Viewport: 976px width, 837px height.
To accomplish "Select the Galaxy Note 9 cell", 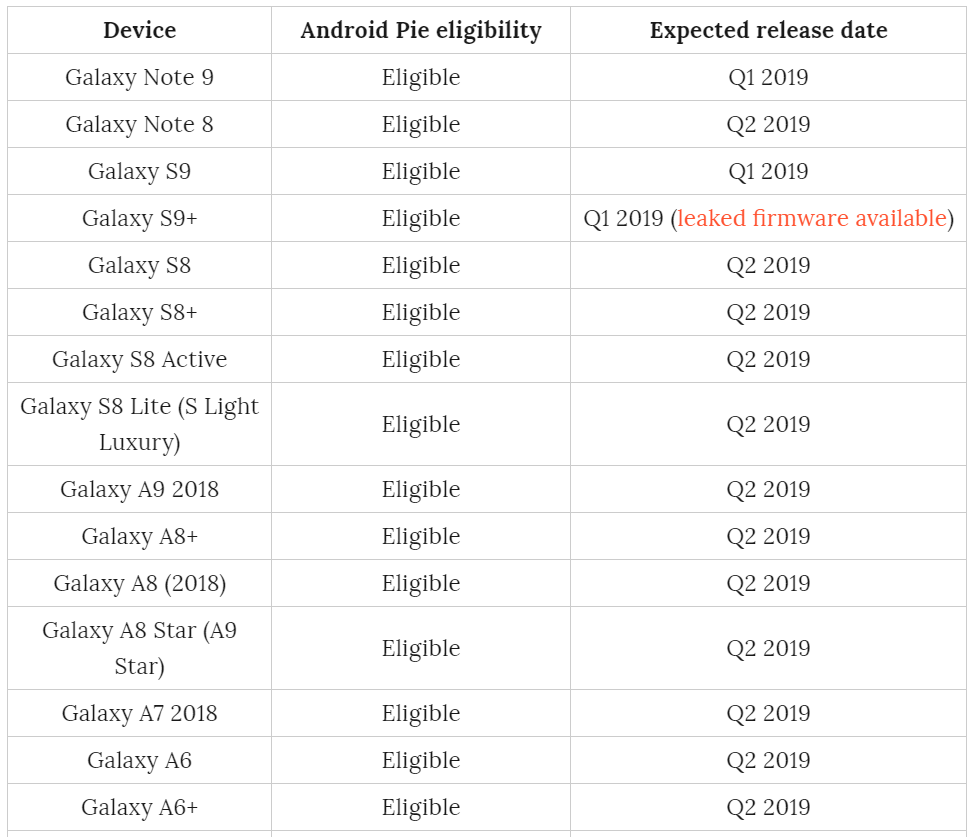I will pos(139,77).
